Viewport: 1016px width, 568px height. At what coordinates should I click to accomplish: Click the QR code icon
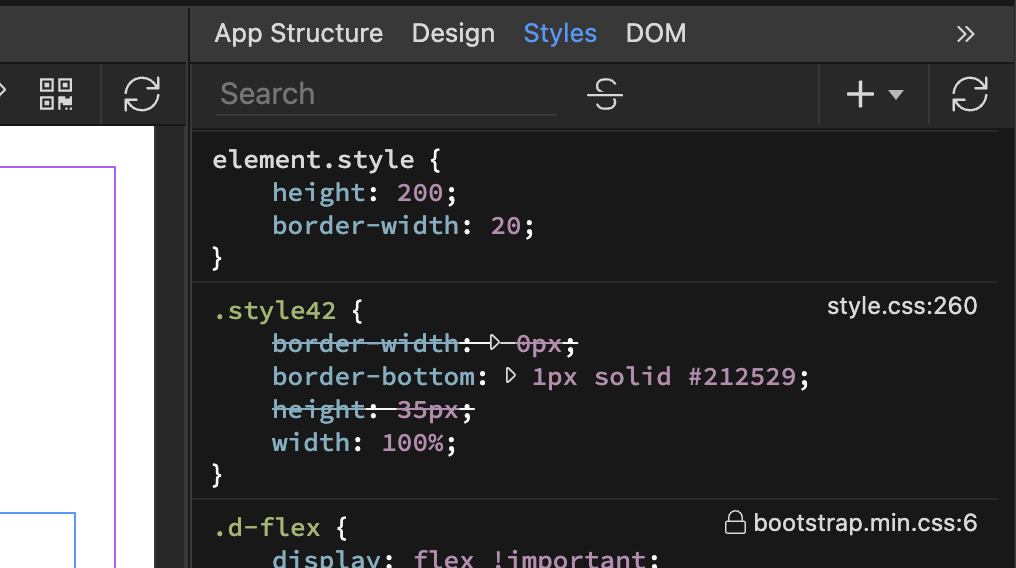click(x=56, y=95)
